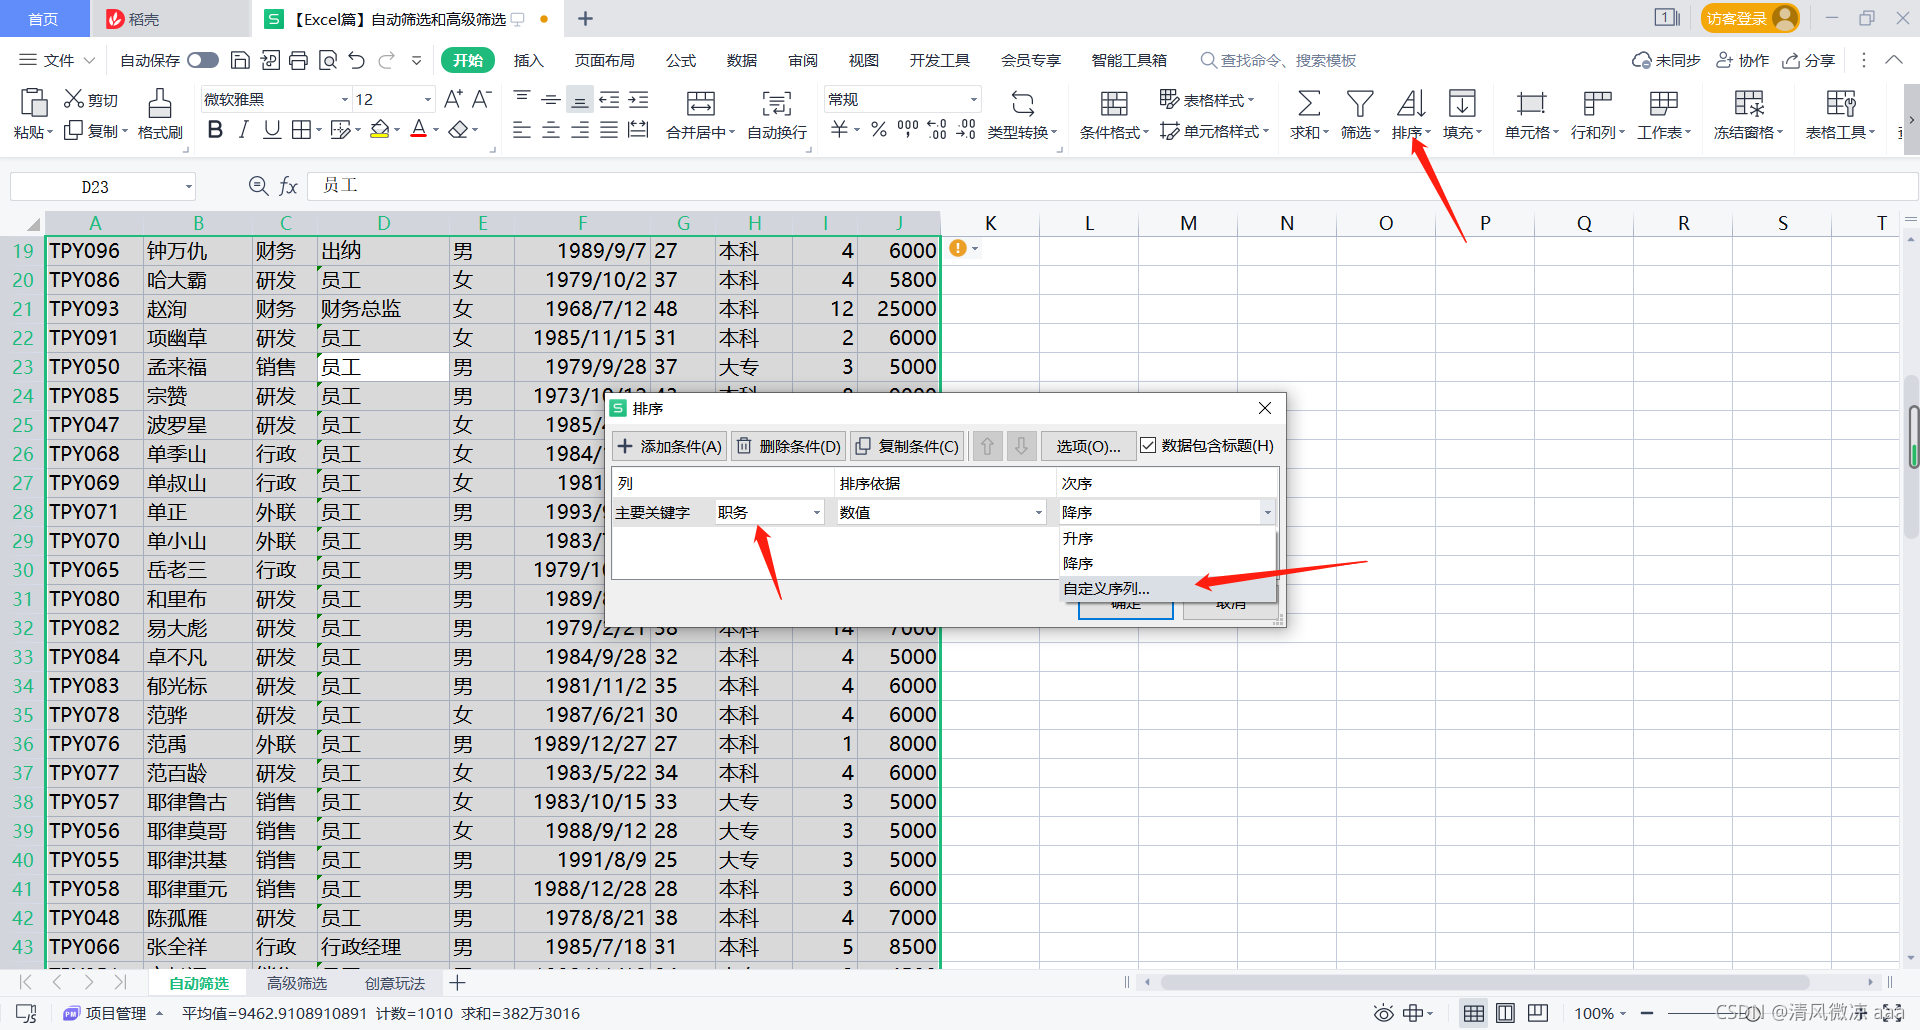Viewport: 1920px width, 1030px height.
Task: Click the horizontal scrollbar
Action: click(x=1484, y=983)
